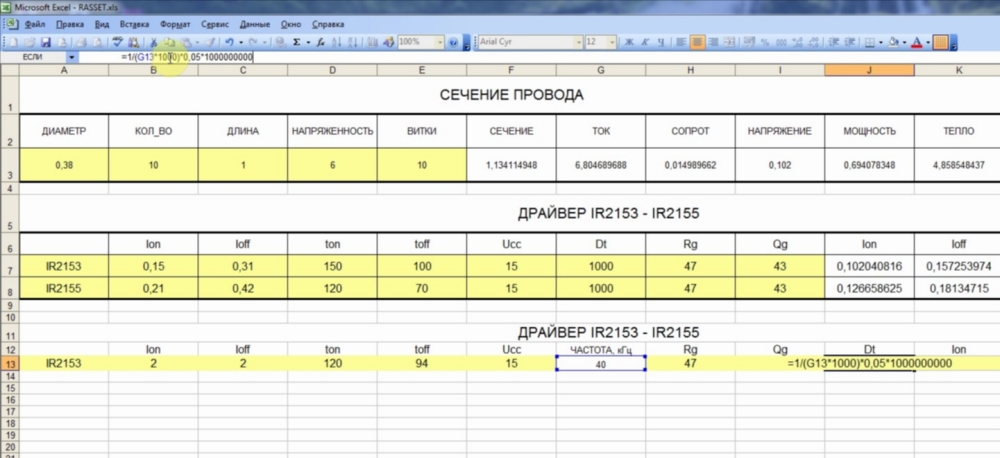Toggle Underline (Ч) formatting
This screenshot has height=458, width=1000.
click(661, 42)
